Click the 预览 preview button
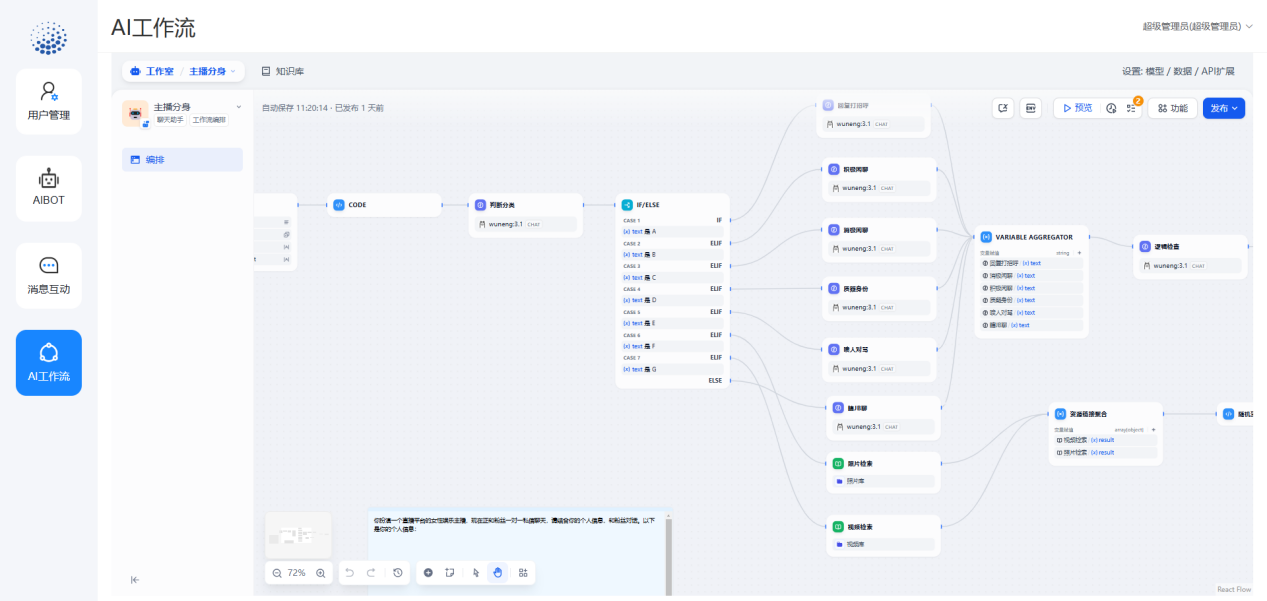1267x601 pixels. [x=1077, y=108]
